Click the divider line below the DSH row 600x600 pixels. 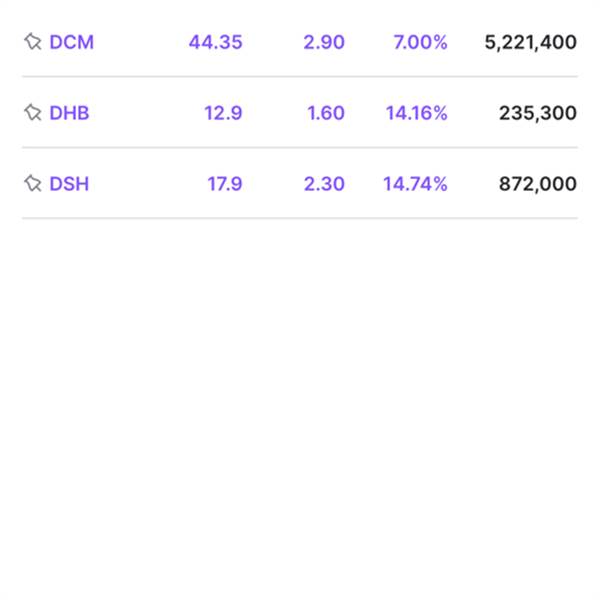click(300, 218)
